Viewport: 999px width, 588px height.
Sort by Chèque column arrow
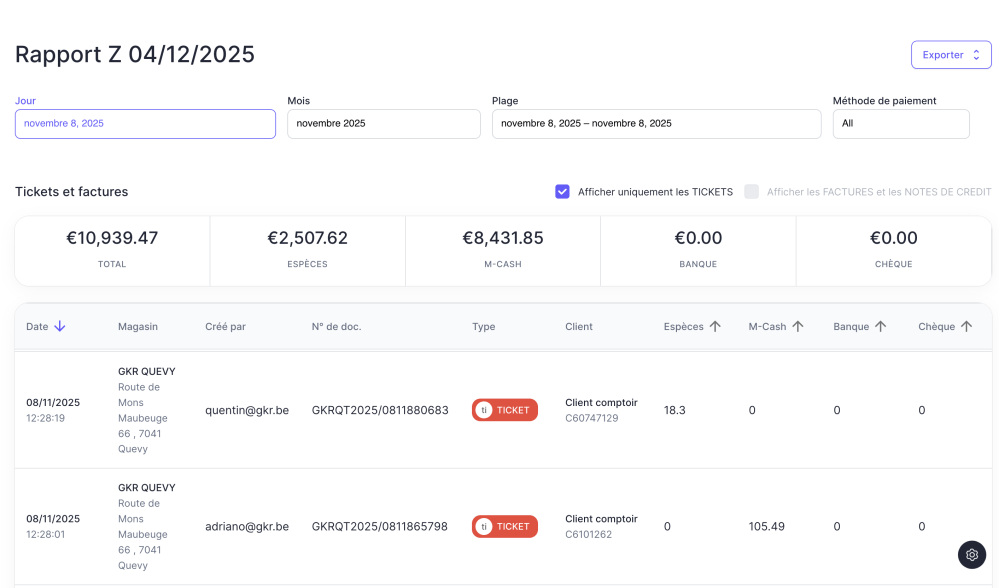pyautogui.click(x=966, y=326)
